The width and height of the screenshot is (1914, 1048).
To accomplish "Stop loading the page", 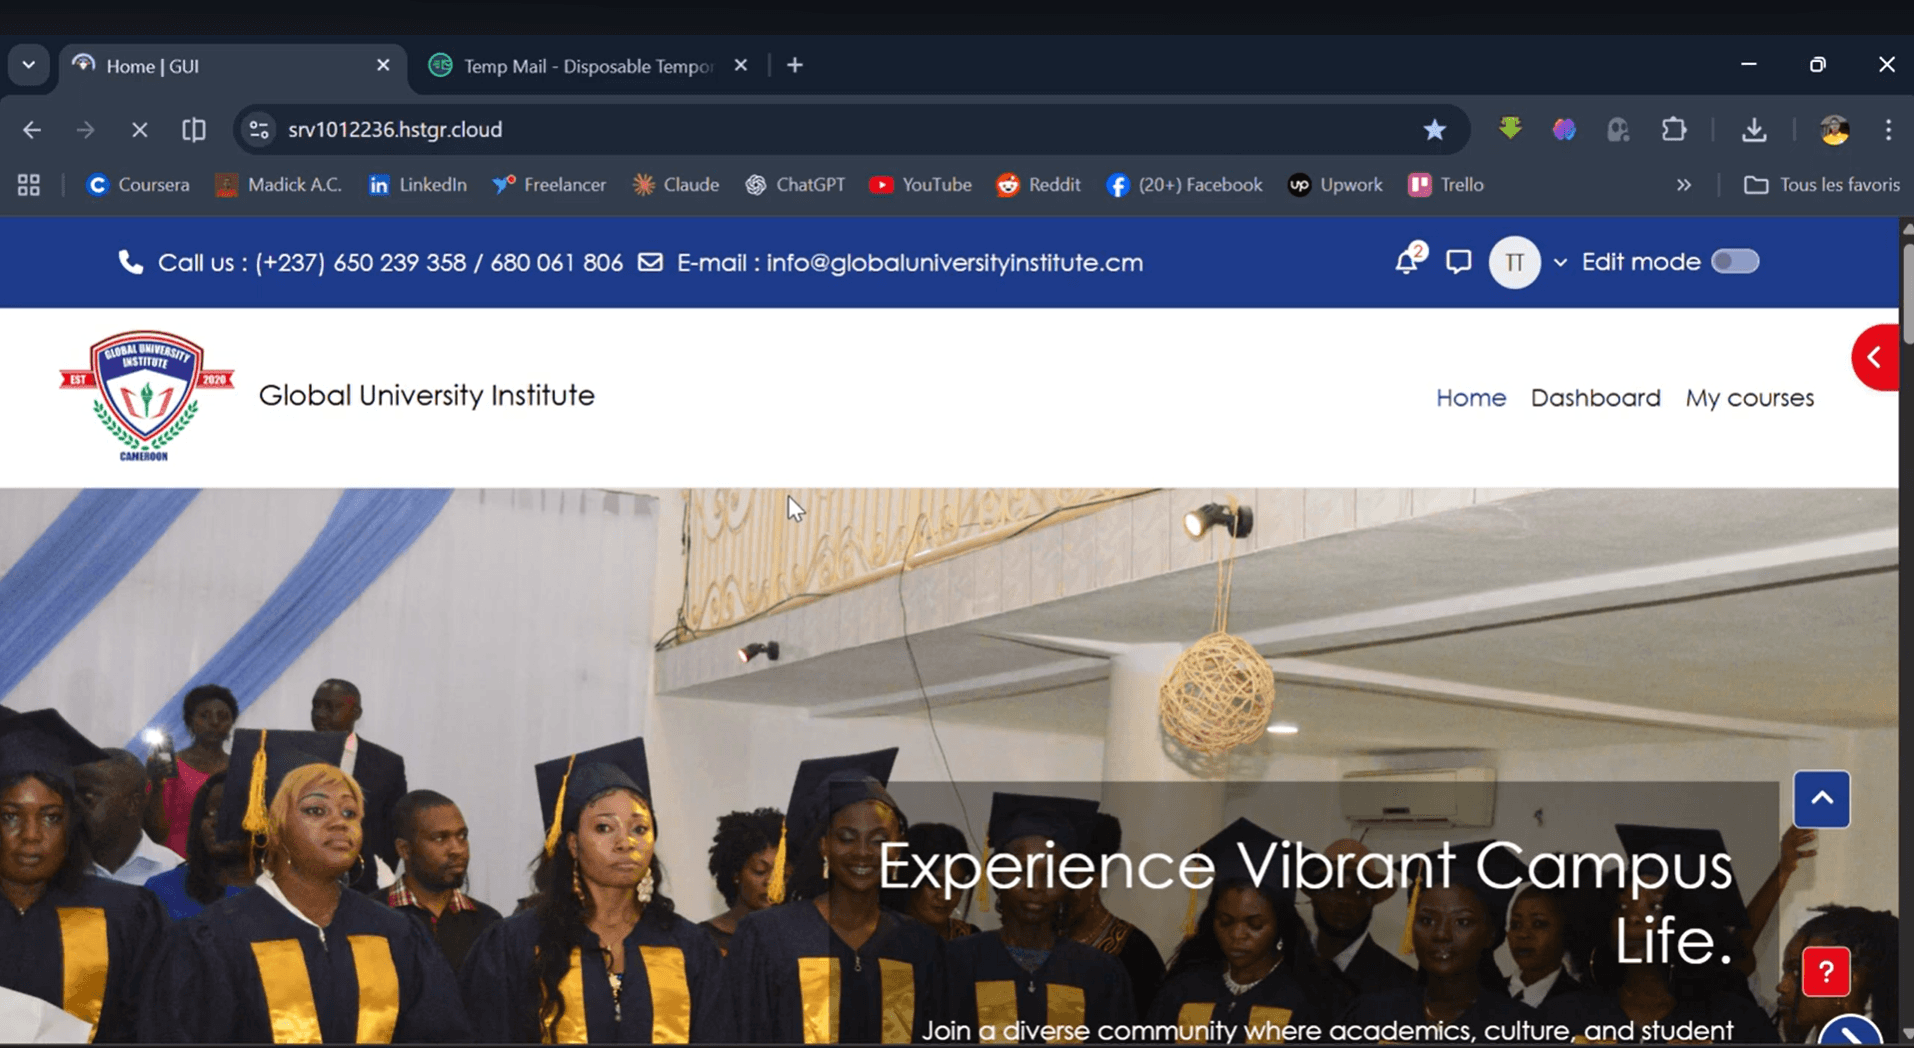I will click(x=140, y=129).
